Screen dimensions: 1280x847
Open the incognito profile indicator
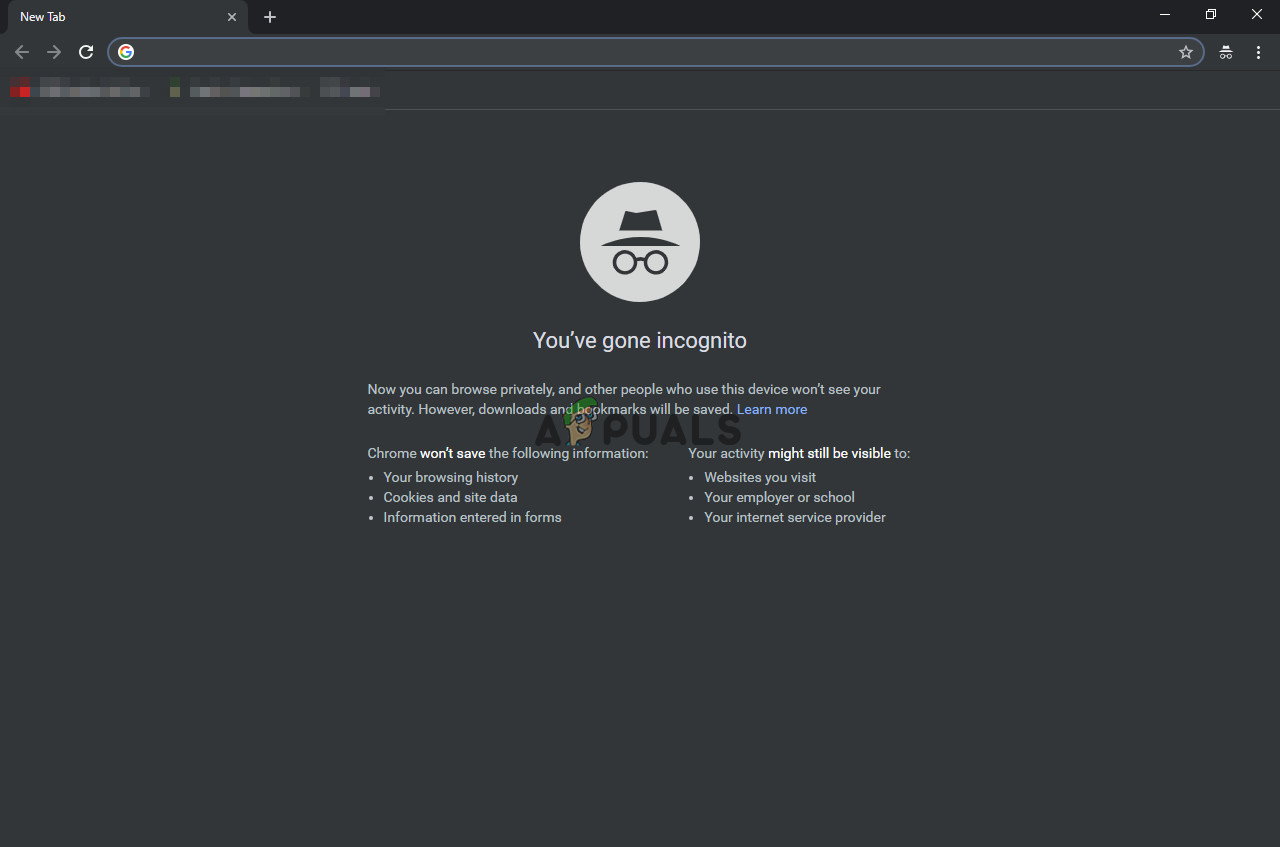[1226, 52]
